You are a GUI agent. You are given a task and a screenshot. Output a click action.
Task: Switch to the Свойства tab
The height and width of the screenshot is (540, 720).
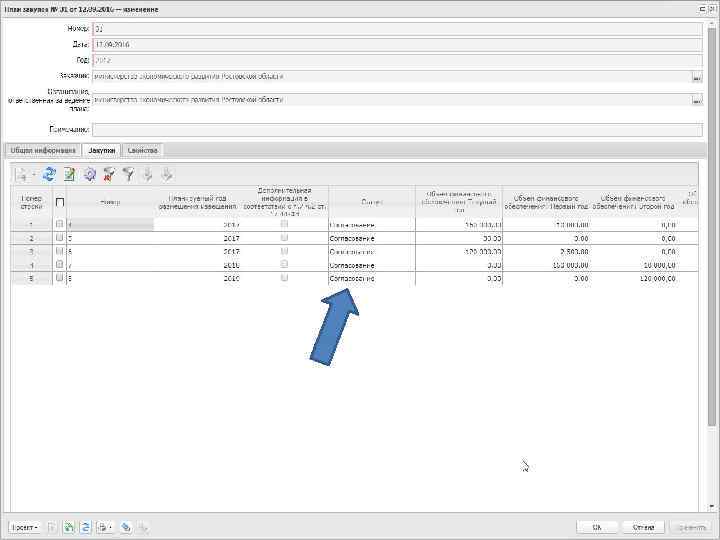[142, 150]
